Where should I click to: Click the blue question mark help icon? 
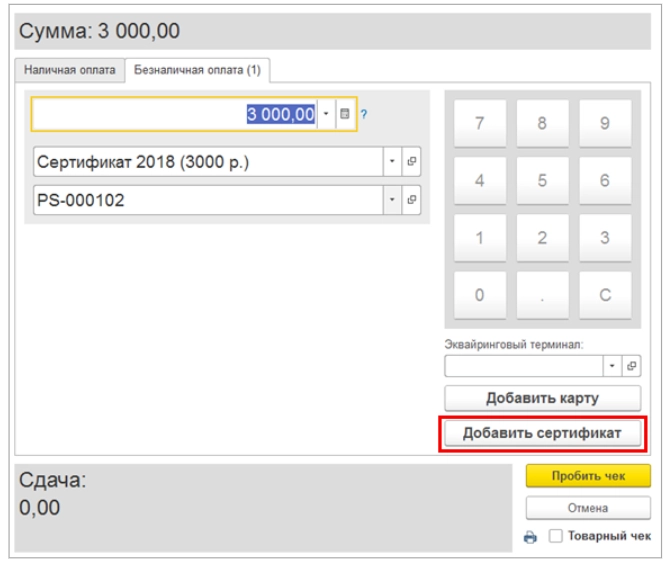tap(364, 114)
